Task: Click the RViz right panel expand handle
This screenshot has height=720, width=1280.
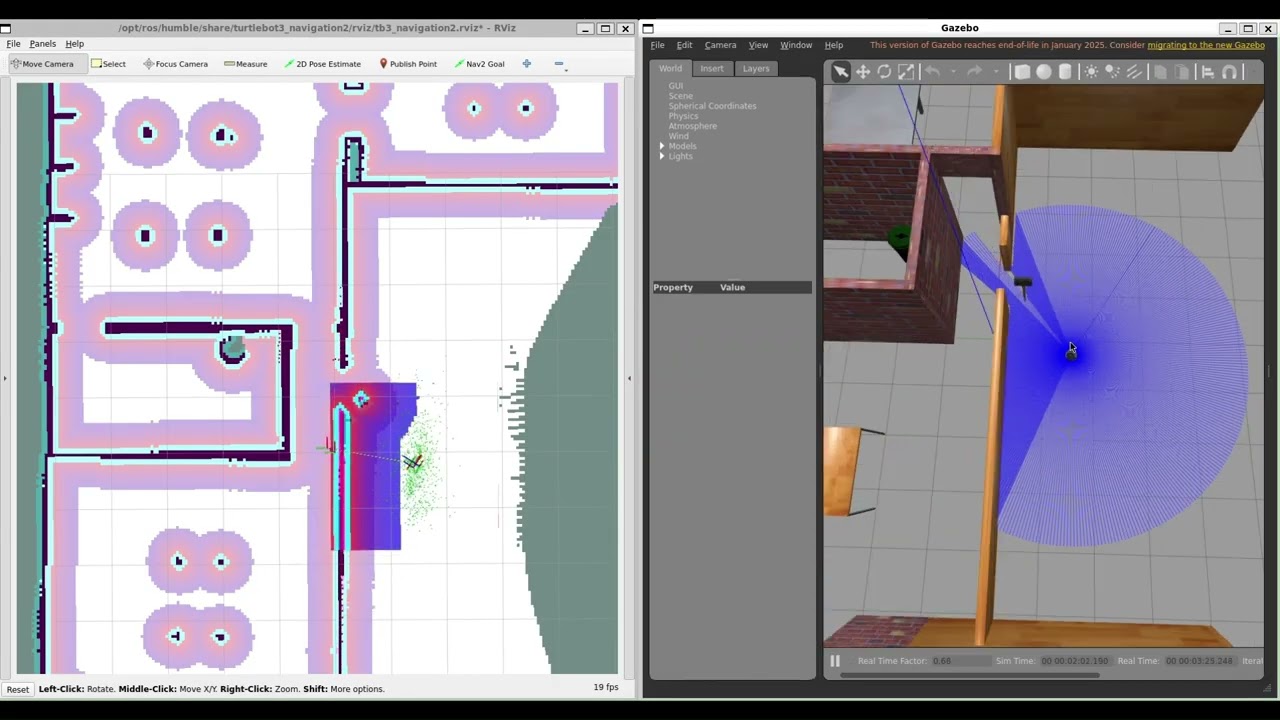Action: pos(629,378)
